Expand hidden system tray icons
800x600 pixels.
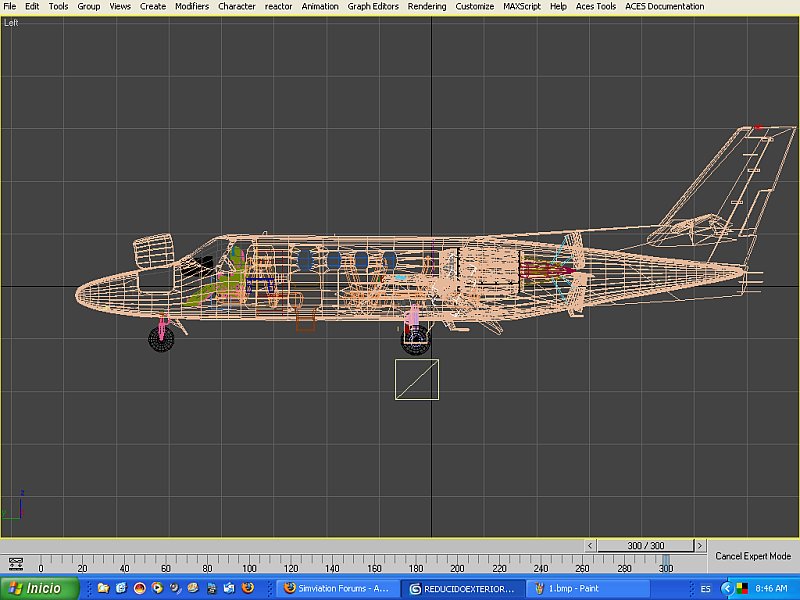tap(726, 588)
